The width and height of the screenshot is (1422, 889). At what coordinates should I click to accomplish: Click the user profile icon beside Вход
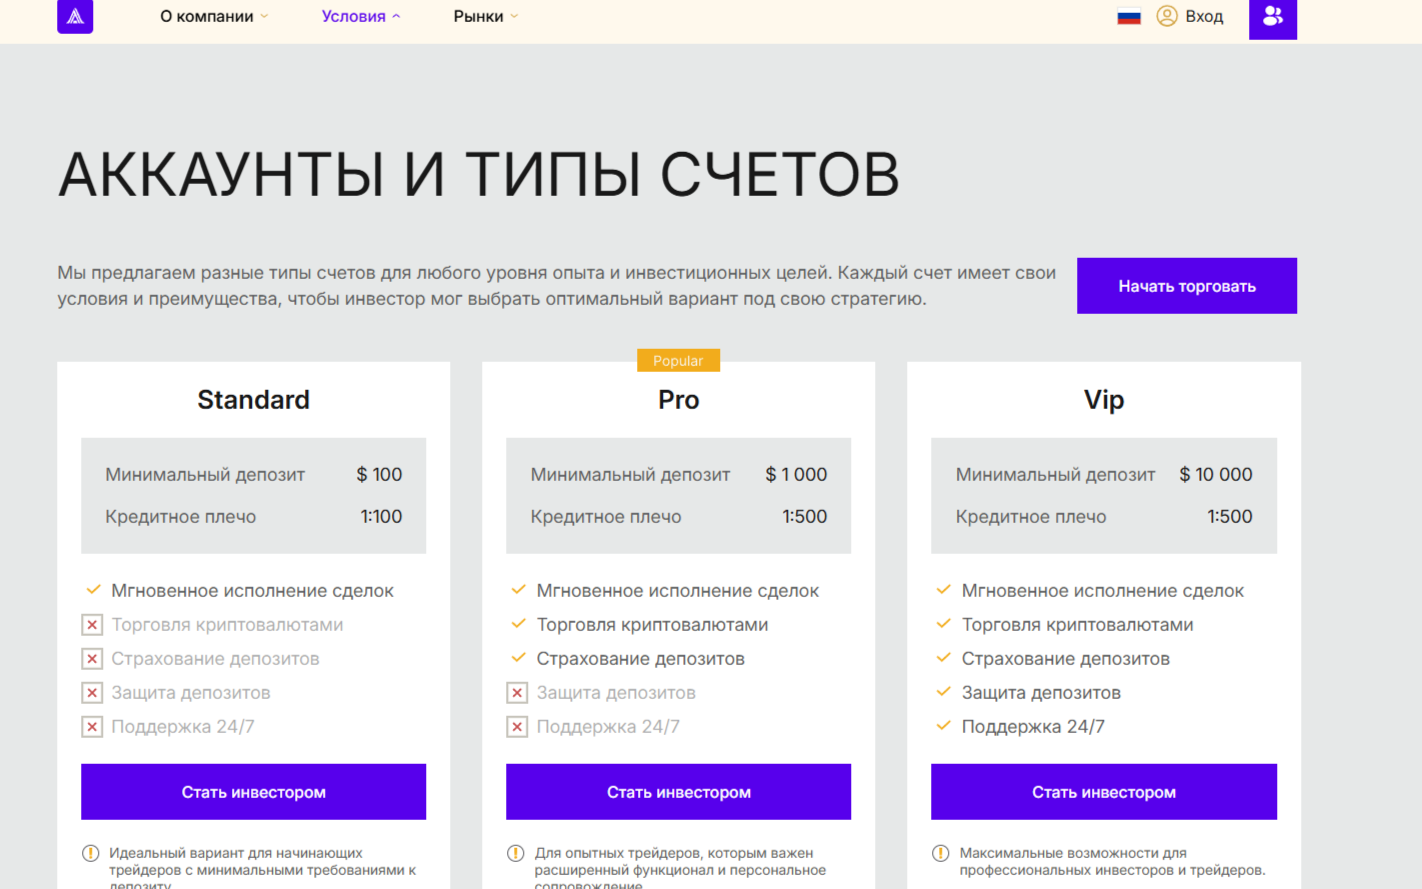[1167, 16]
